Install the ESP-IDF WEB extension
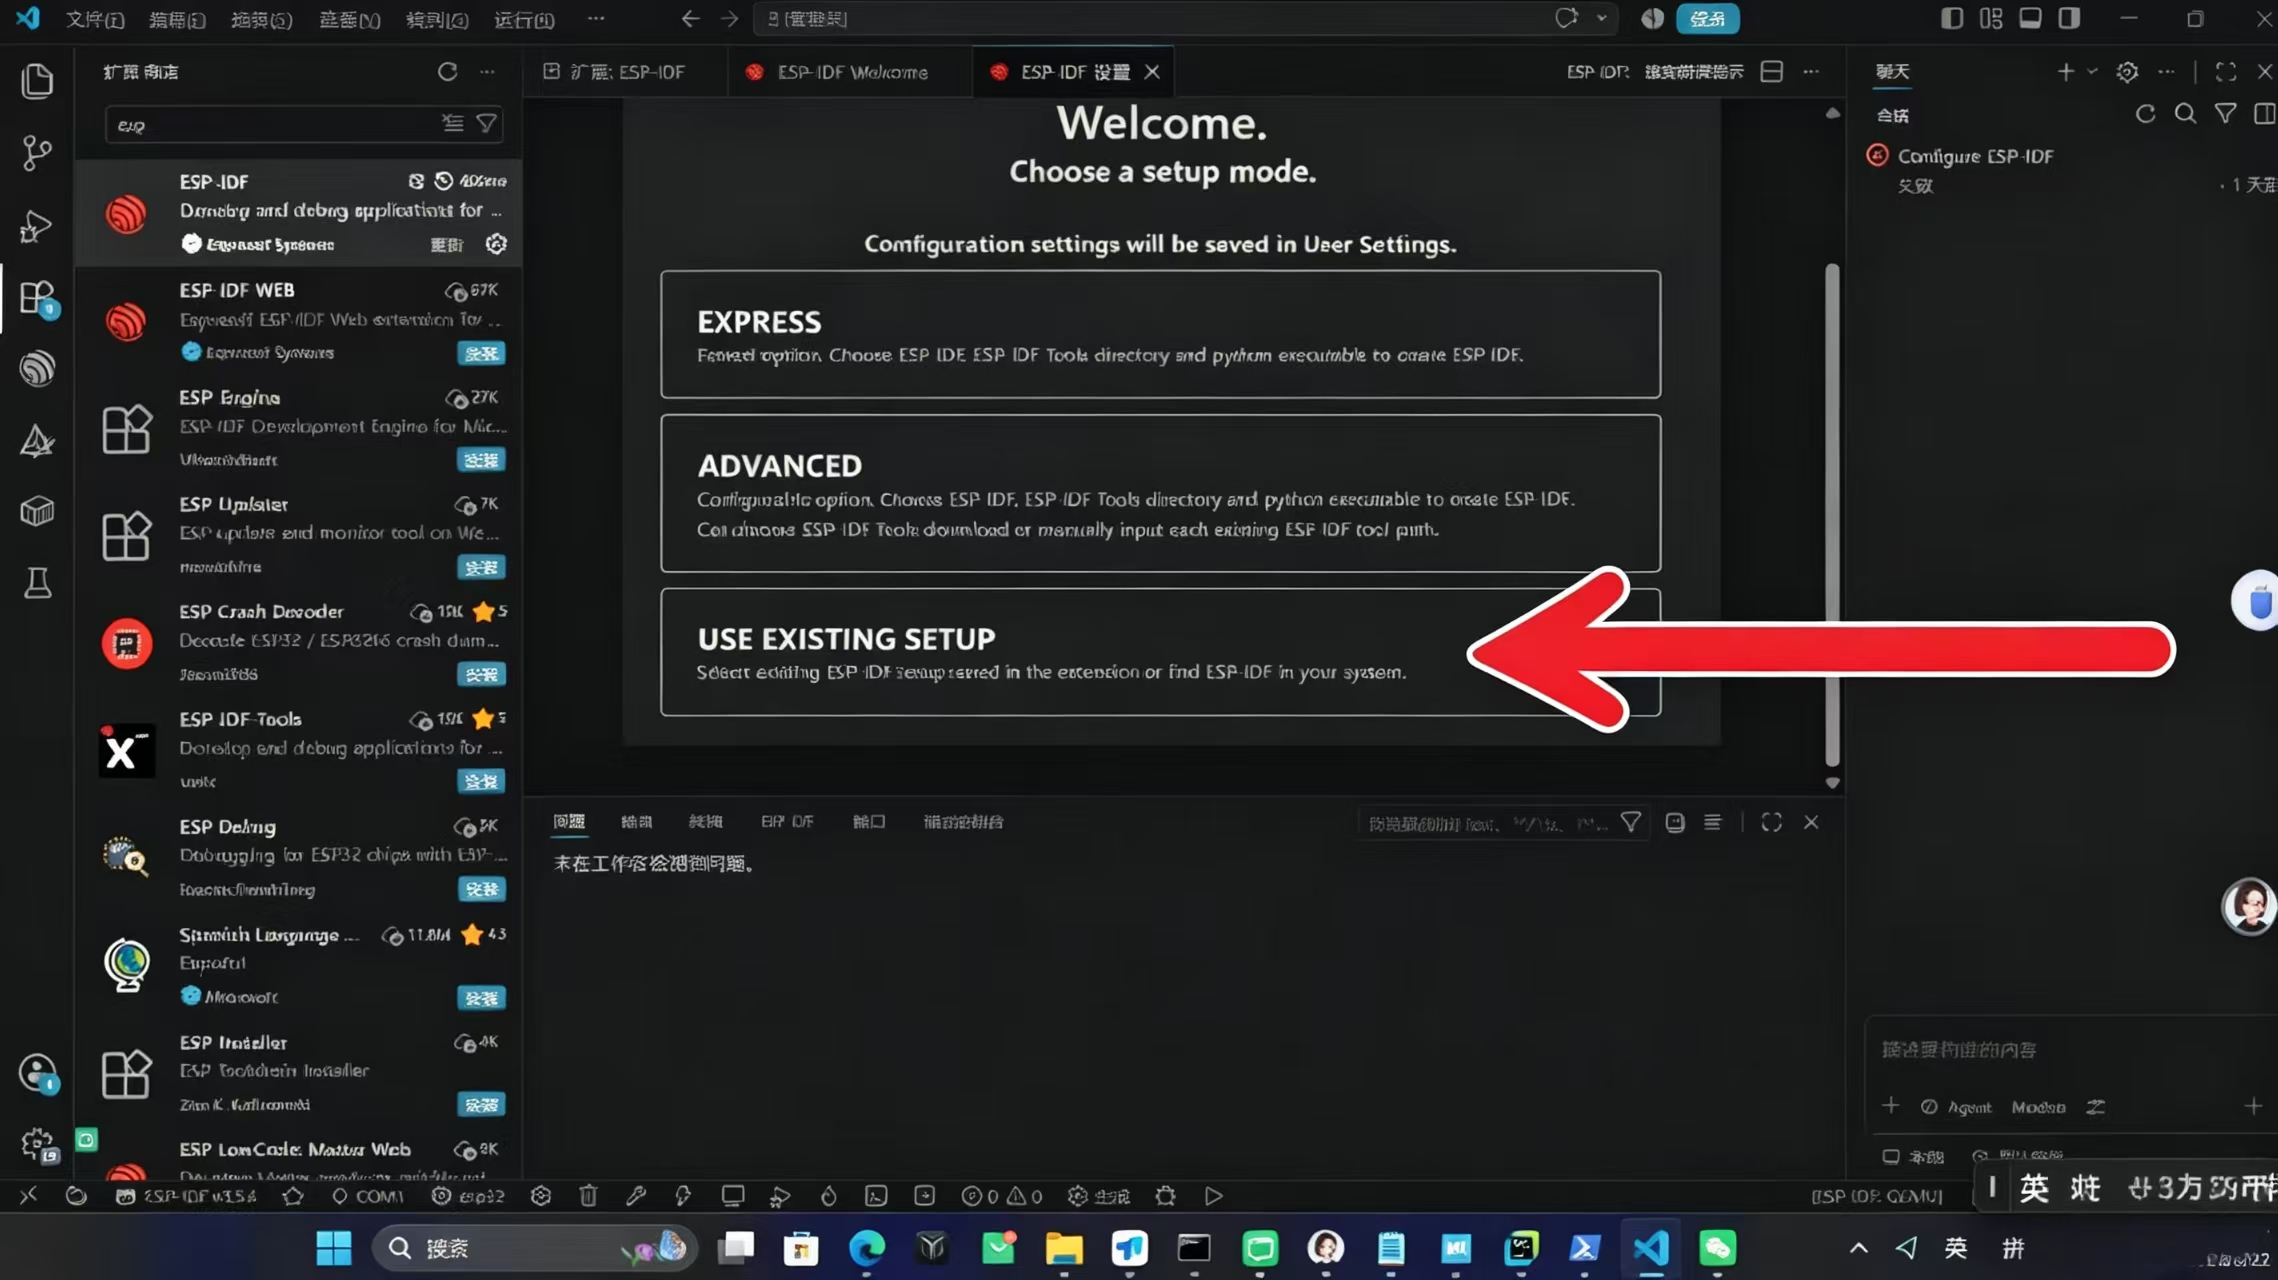Viewport: 2278px width, 1280px height. click(x=481, y=353)
